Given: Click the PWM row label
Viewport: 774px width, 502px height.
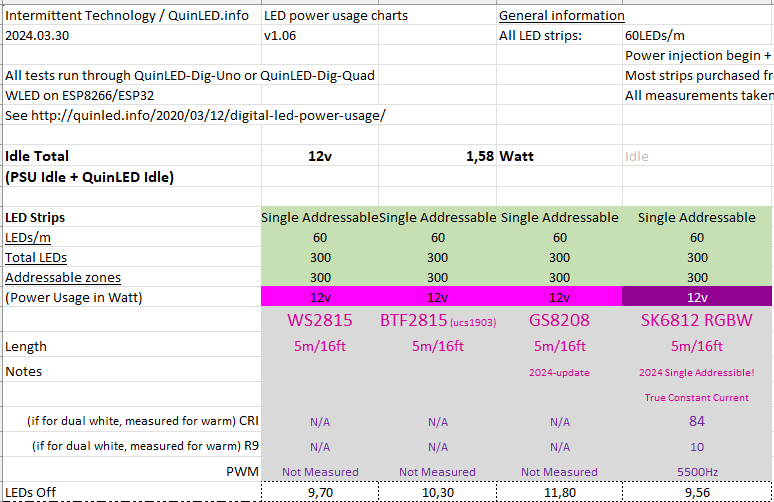Looking at the screenshot, I should point(242,471).
